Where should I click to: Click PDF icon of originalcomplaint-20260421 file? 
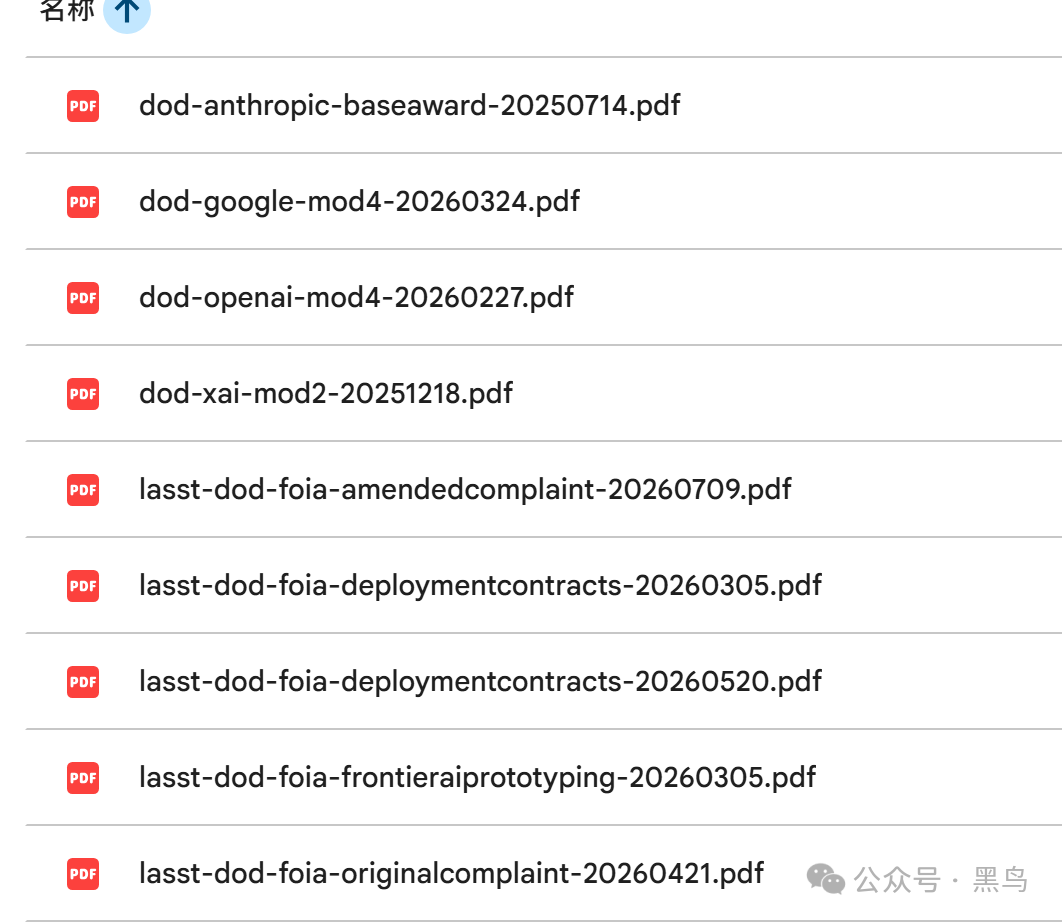click(83, 874)
